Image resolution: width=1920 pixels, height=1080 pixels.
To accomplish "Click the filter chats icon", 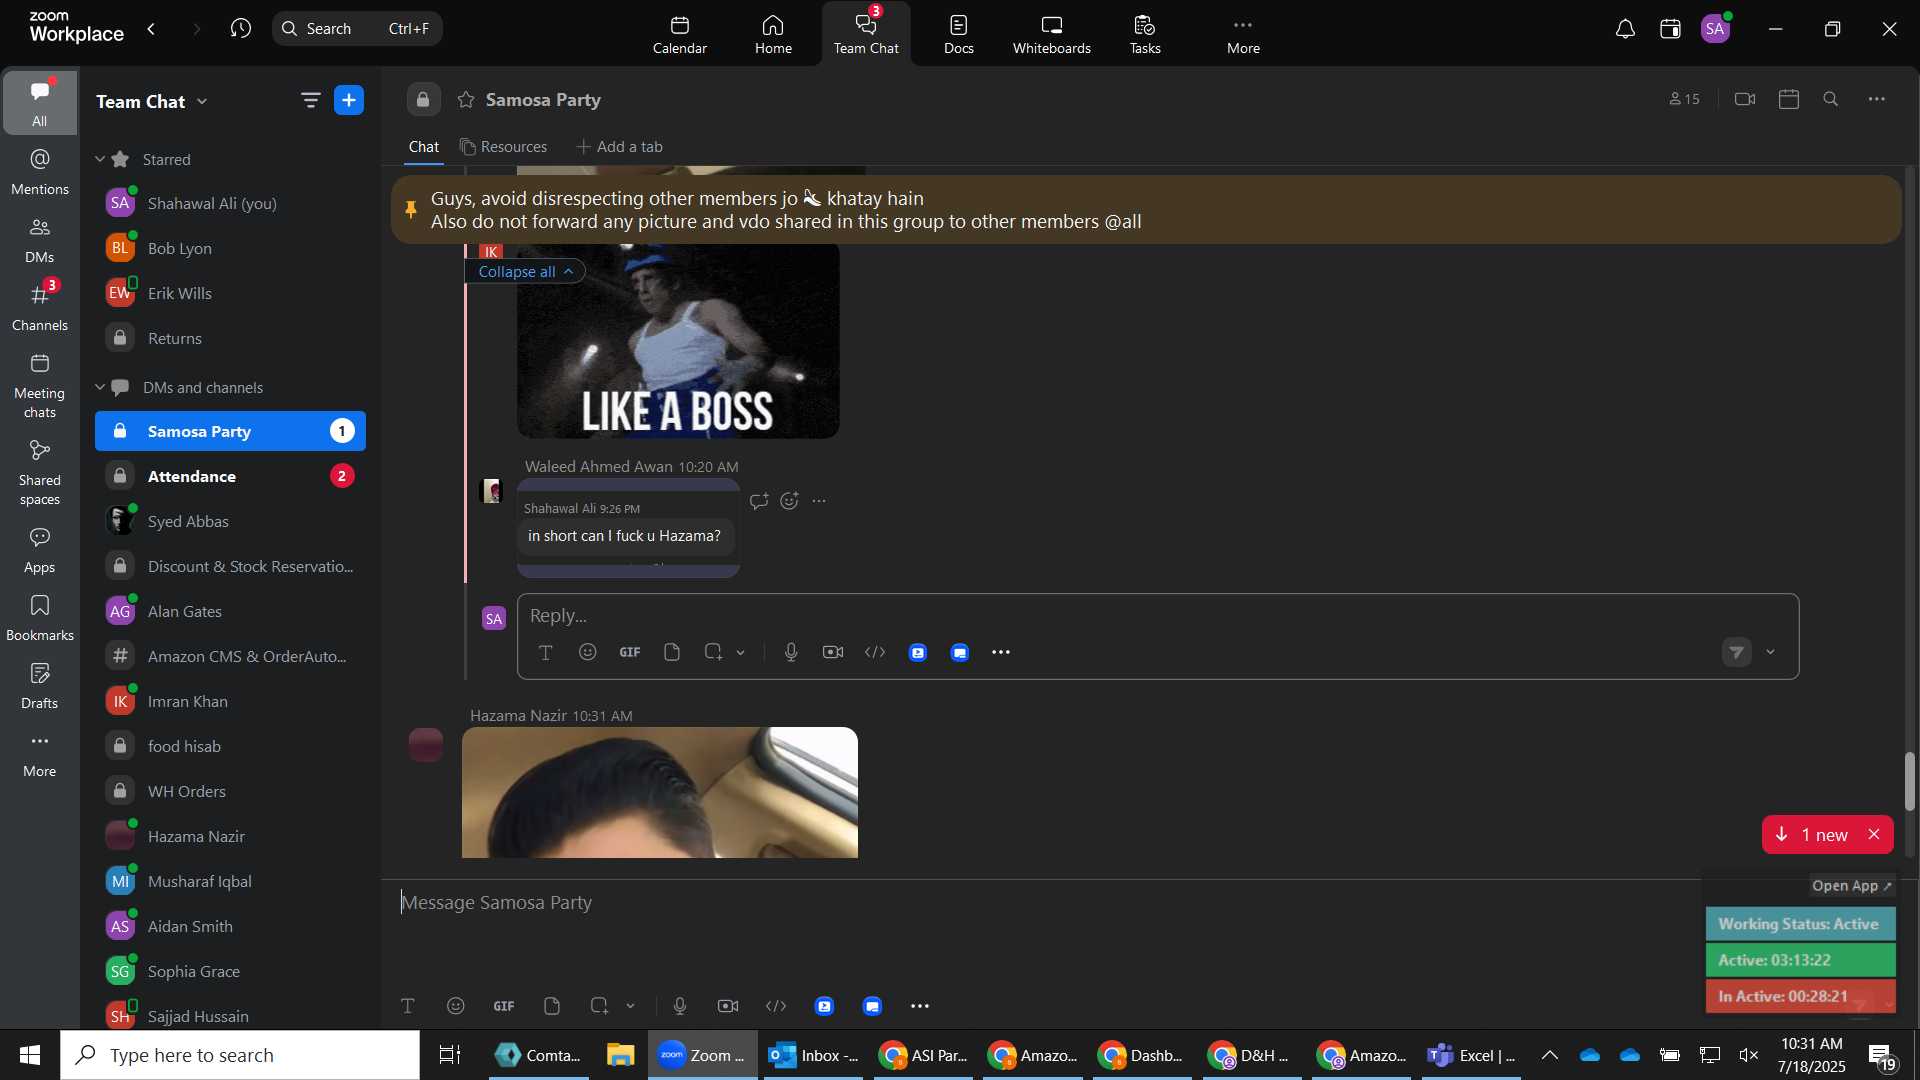I will click(x=310, y=100).
